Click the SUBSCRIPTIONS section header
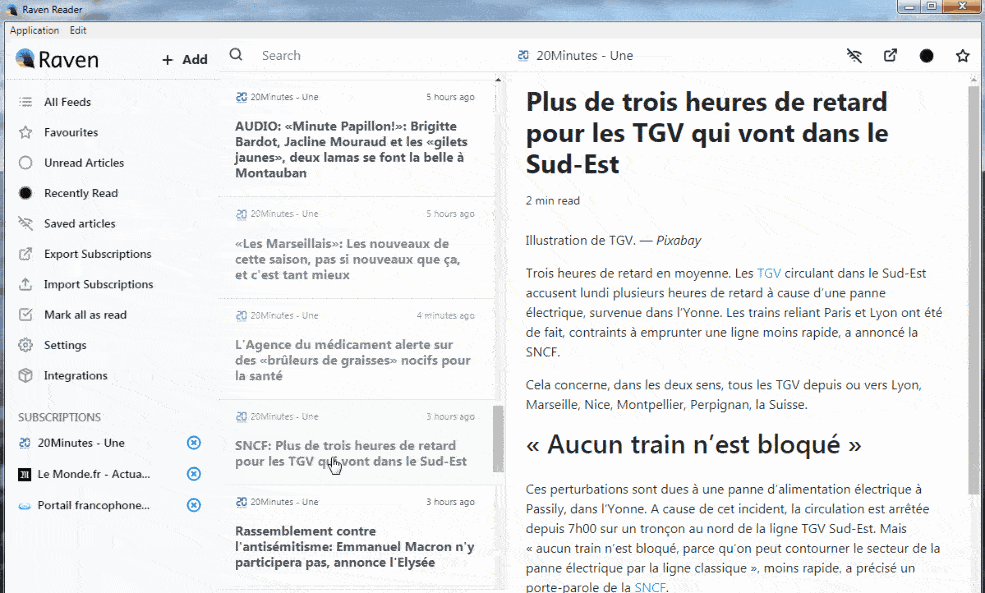Image resolution: width=985 pixels, height=593 pixels. click(x=59, y=417)
